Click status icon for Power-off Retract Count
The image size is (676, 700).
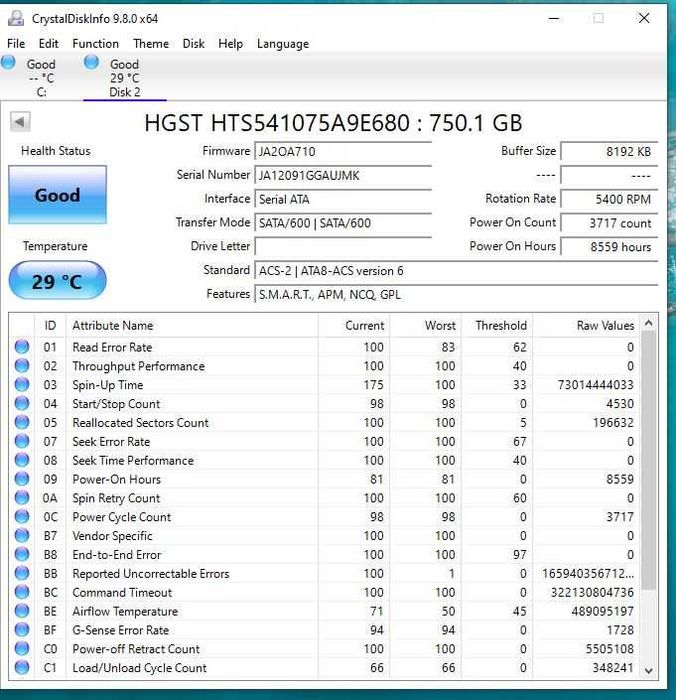click(x=22, y=648)
